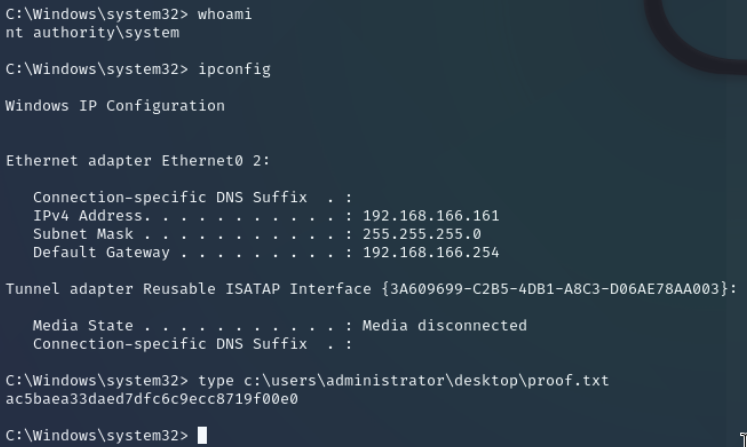Click the "Windows IP Configuration" heading
Screen dimensions: 747x447
point(115,106)
